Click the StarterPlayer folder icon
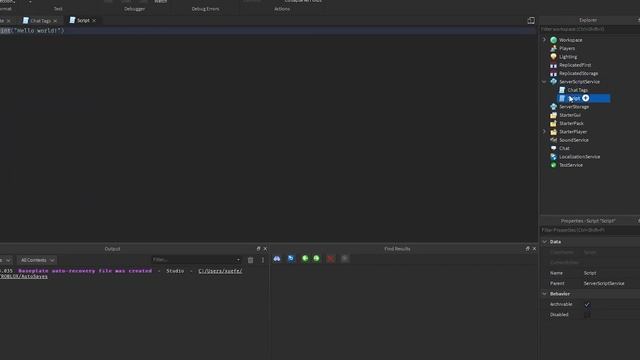Viewport: 640px width, 360px height. tap(553, 132)
